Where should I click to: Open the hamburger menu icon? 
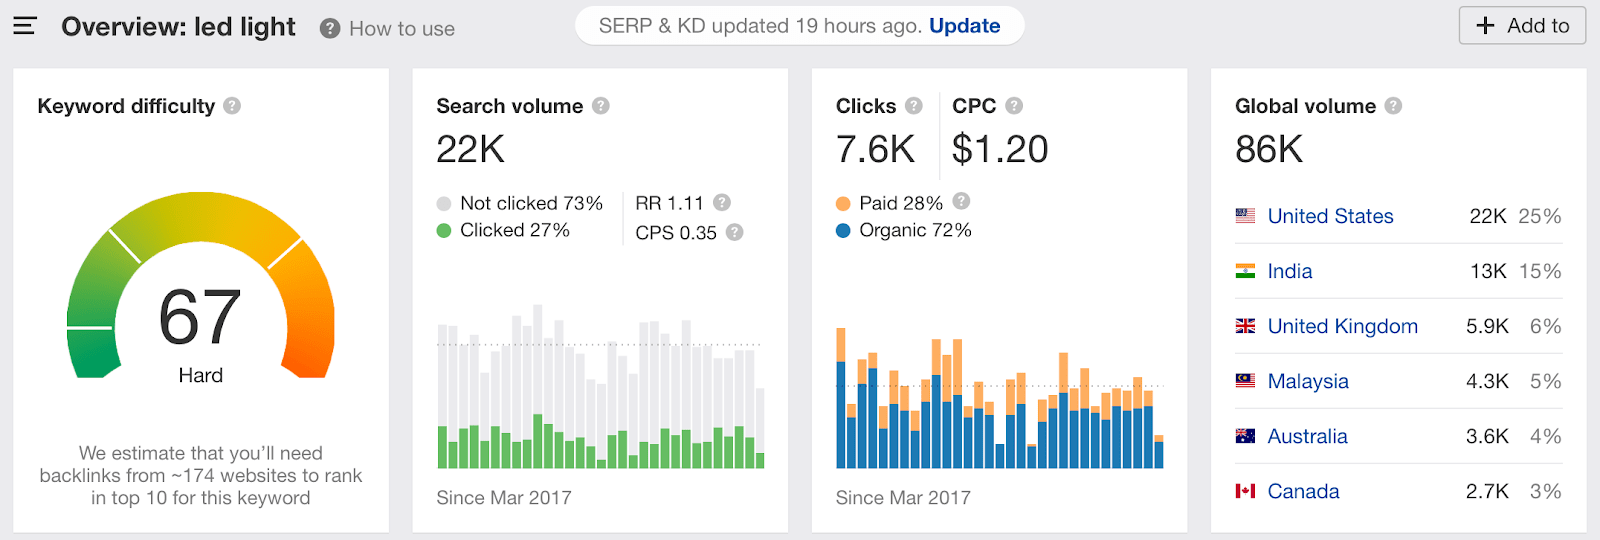pos(25,26)
